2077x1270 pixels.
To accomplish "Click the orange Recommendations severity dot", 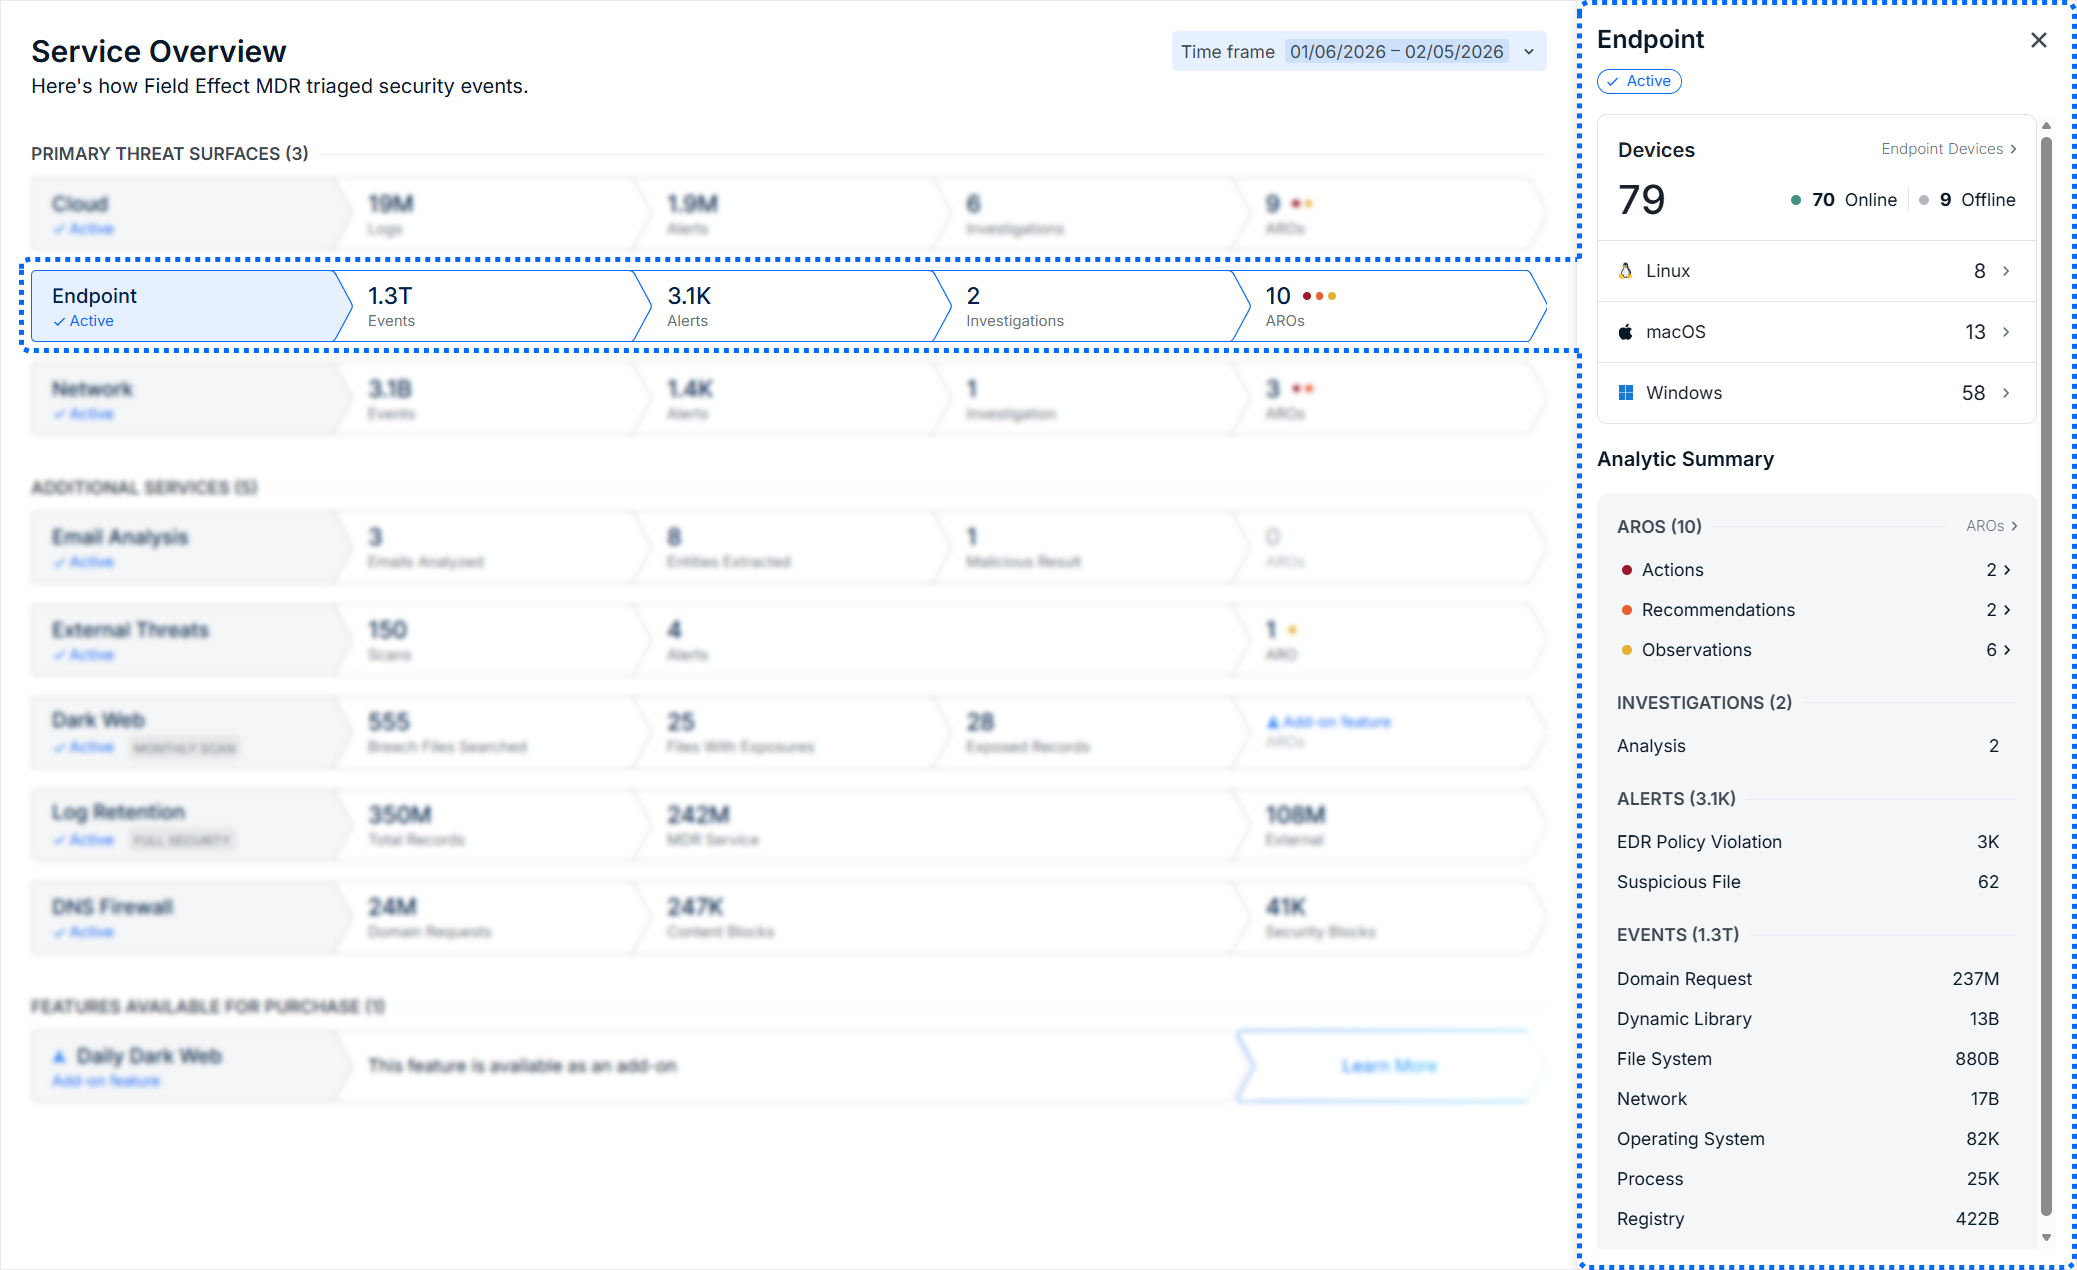I will [x=1626, y=610].
